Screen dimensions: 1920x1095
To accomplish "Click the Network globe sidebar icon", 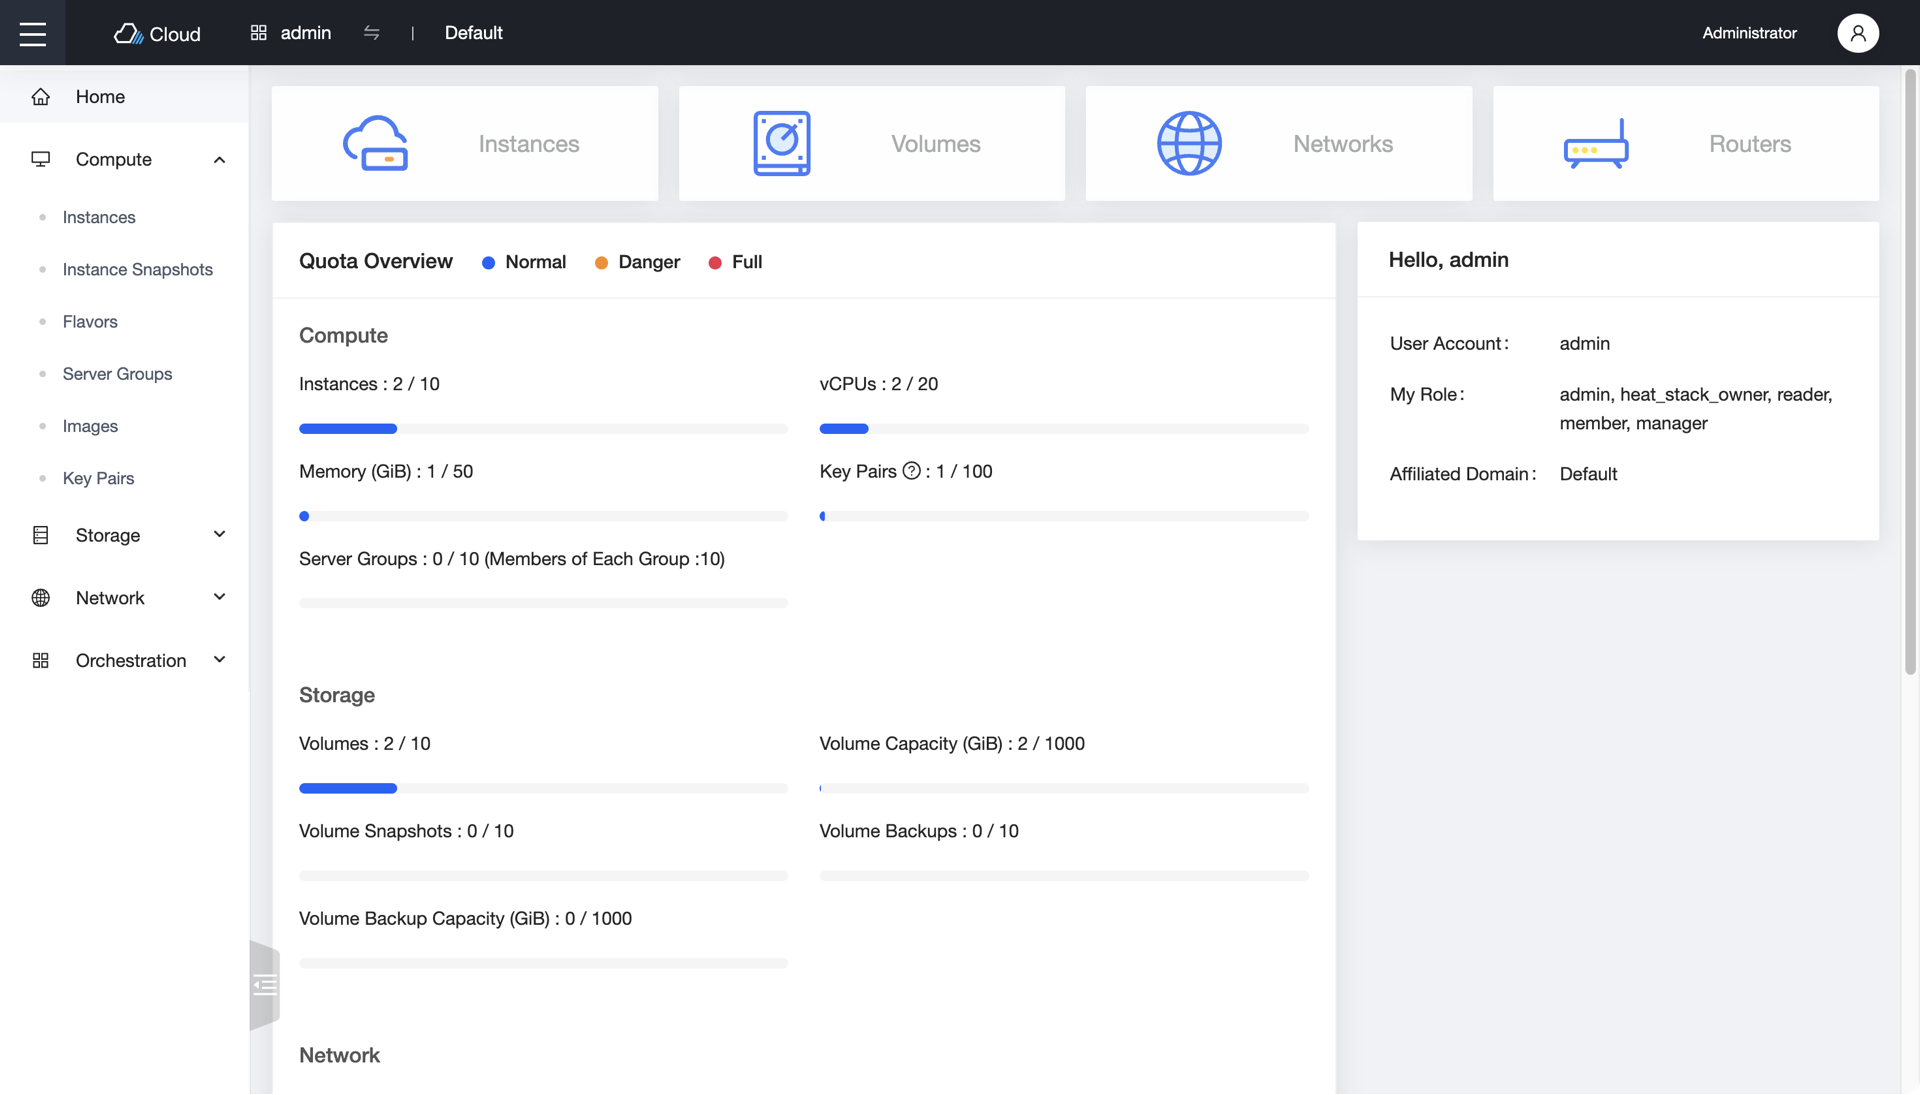I will [x=41, y=598].
